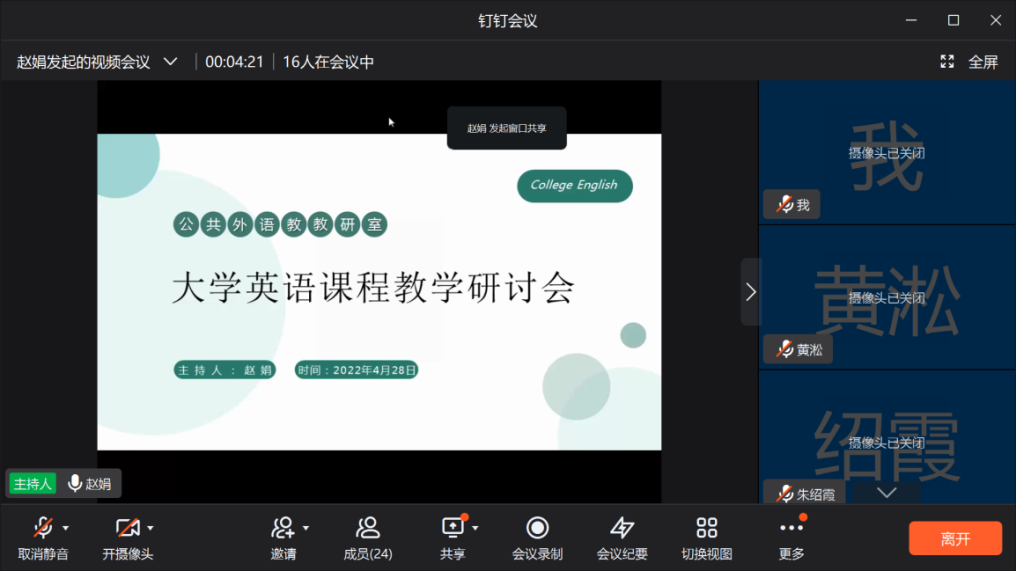Click the red leave (离开) button

(x=955, y=539)
